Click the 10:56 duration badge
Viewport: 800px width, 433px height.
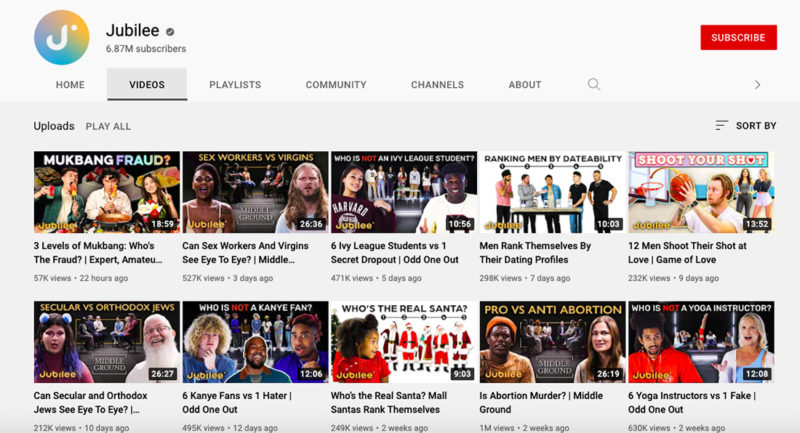point(459,224)
